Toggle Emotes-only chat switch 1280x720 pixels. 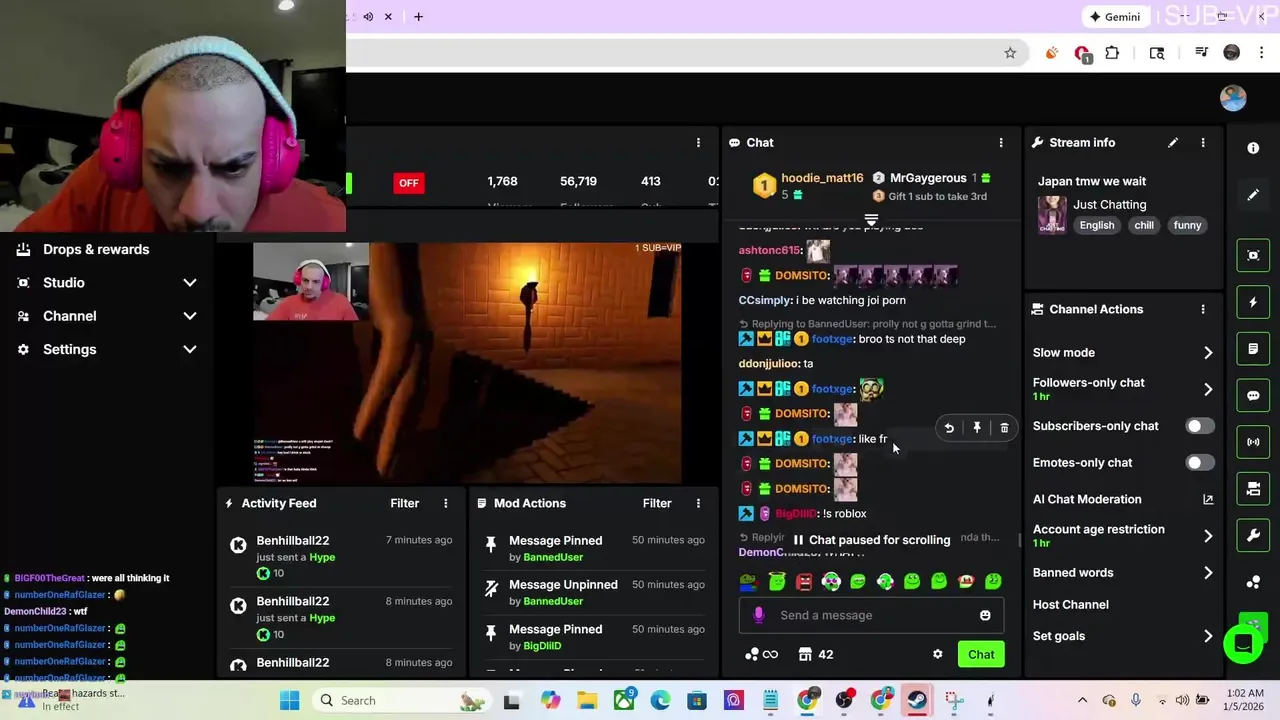pos(1199,463)
